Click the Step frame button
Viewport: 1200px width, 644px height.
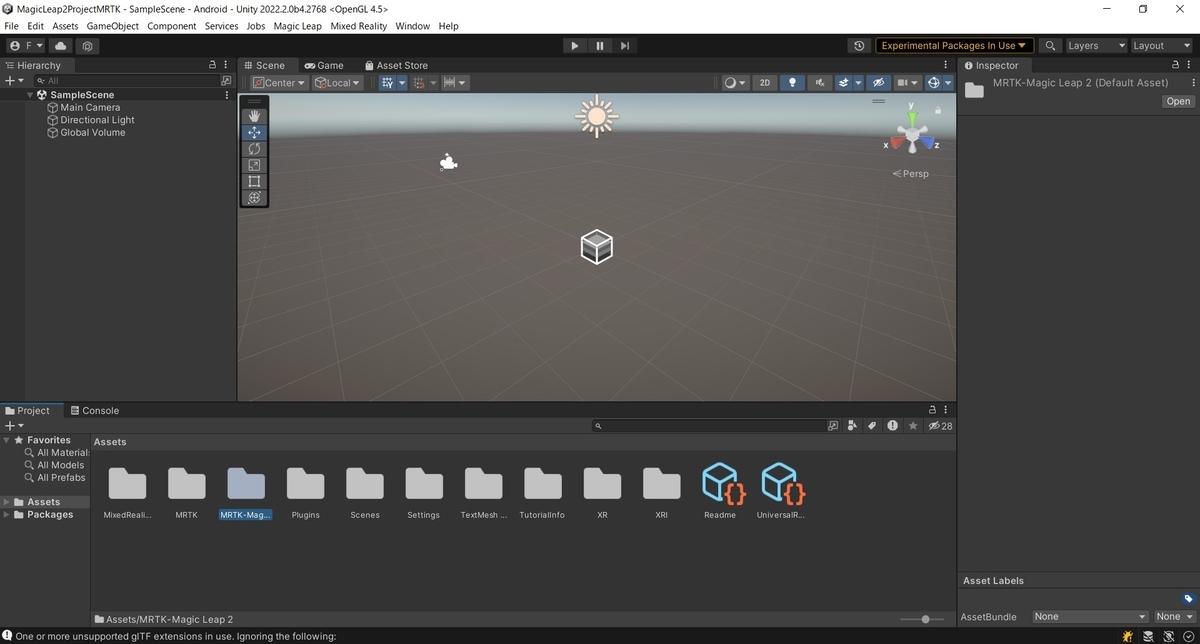[x=625, y=46]
